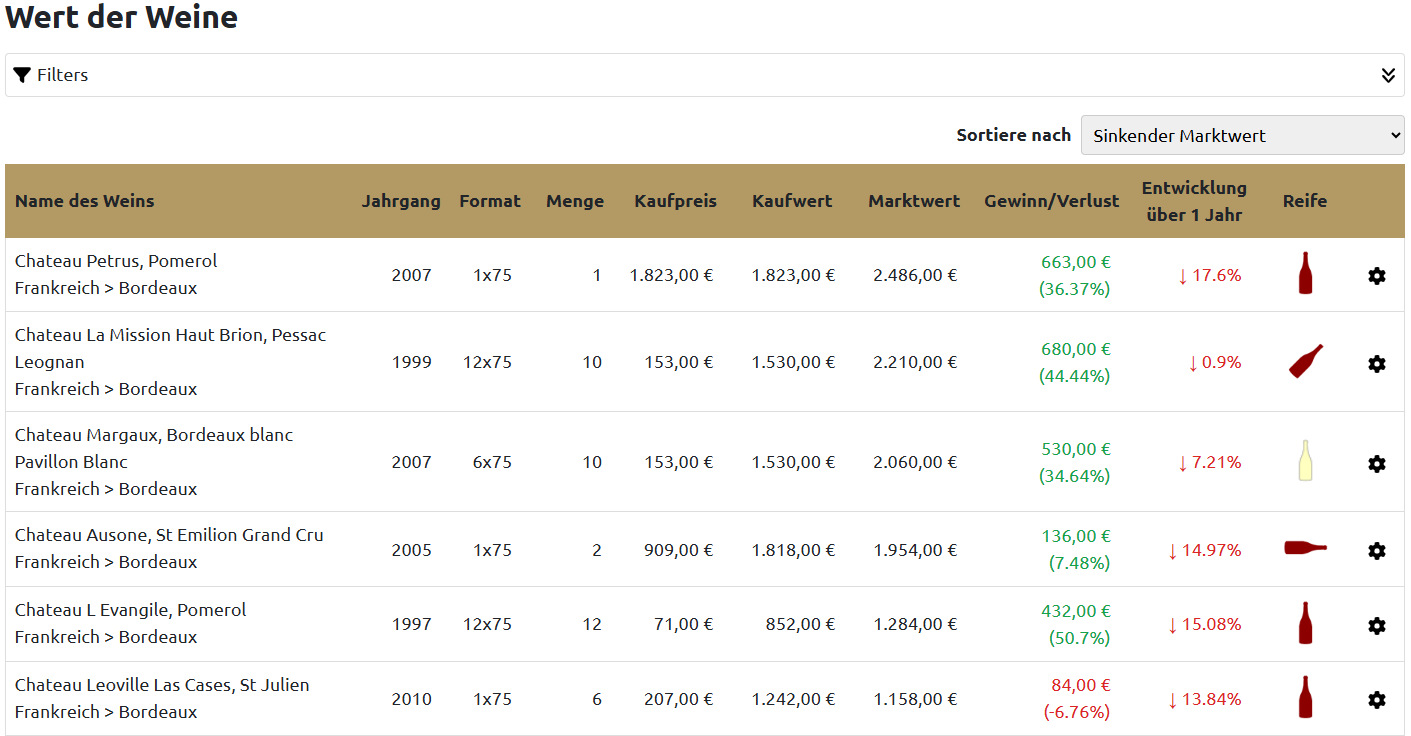Screen dimensions: 1411x736
Task: Open the Sortiere nach dropdown
Action: point(1243,135)
